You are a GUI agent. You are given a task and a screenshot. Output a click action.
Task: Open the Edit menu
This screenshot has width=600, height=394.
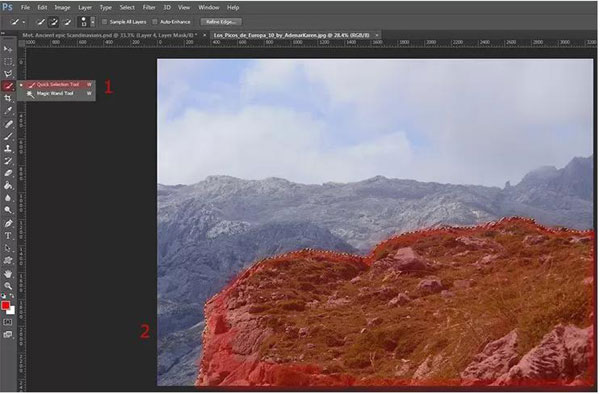click(42, 7)
